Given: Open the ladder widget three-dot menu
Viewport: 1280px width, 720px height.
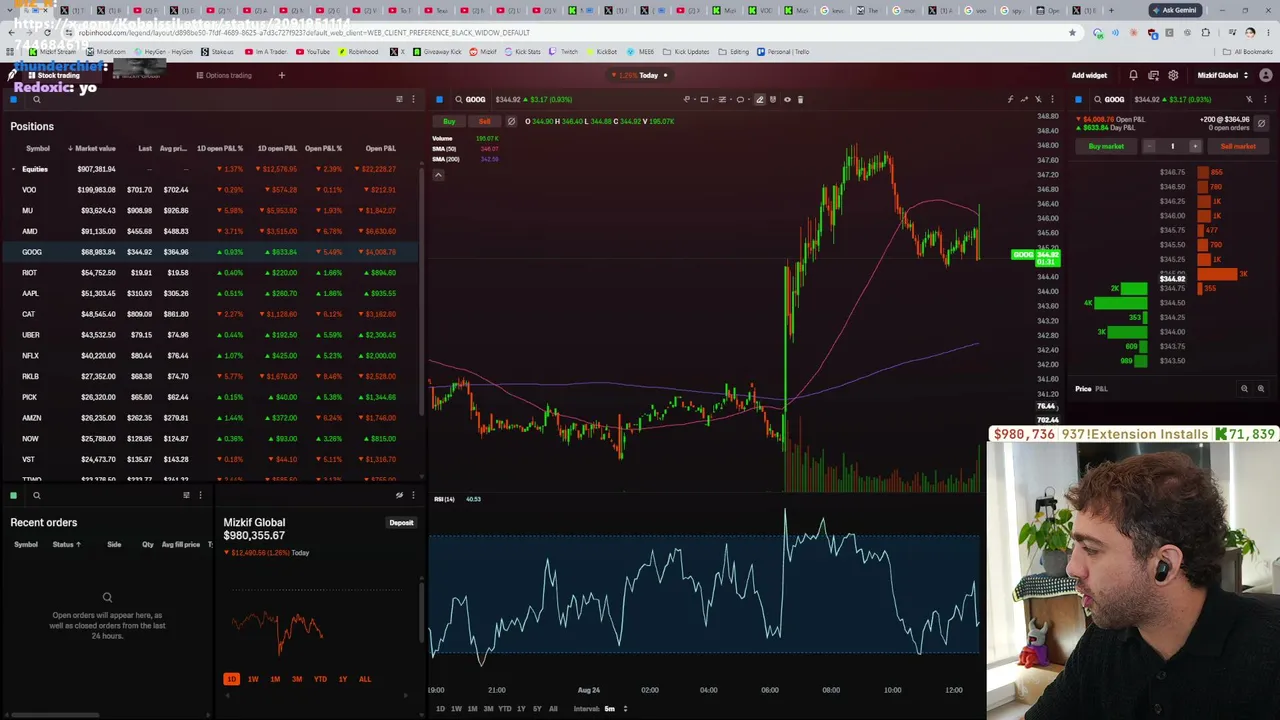Looking at the screenshot, I should coord(1265,99).
